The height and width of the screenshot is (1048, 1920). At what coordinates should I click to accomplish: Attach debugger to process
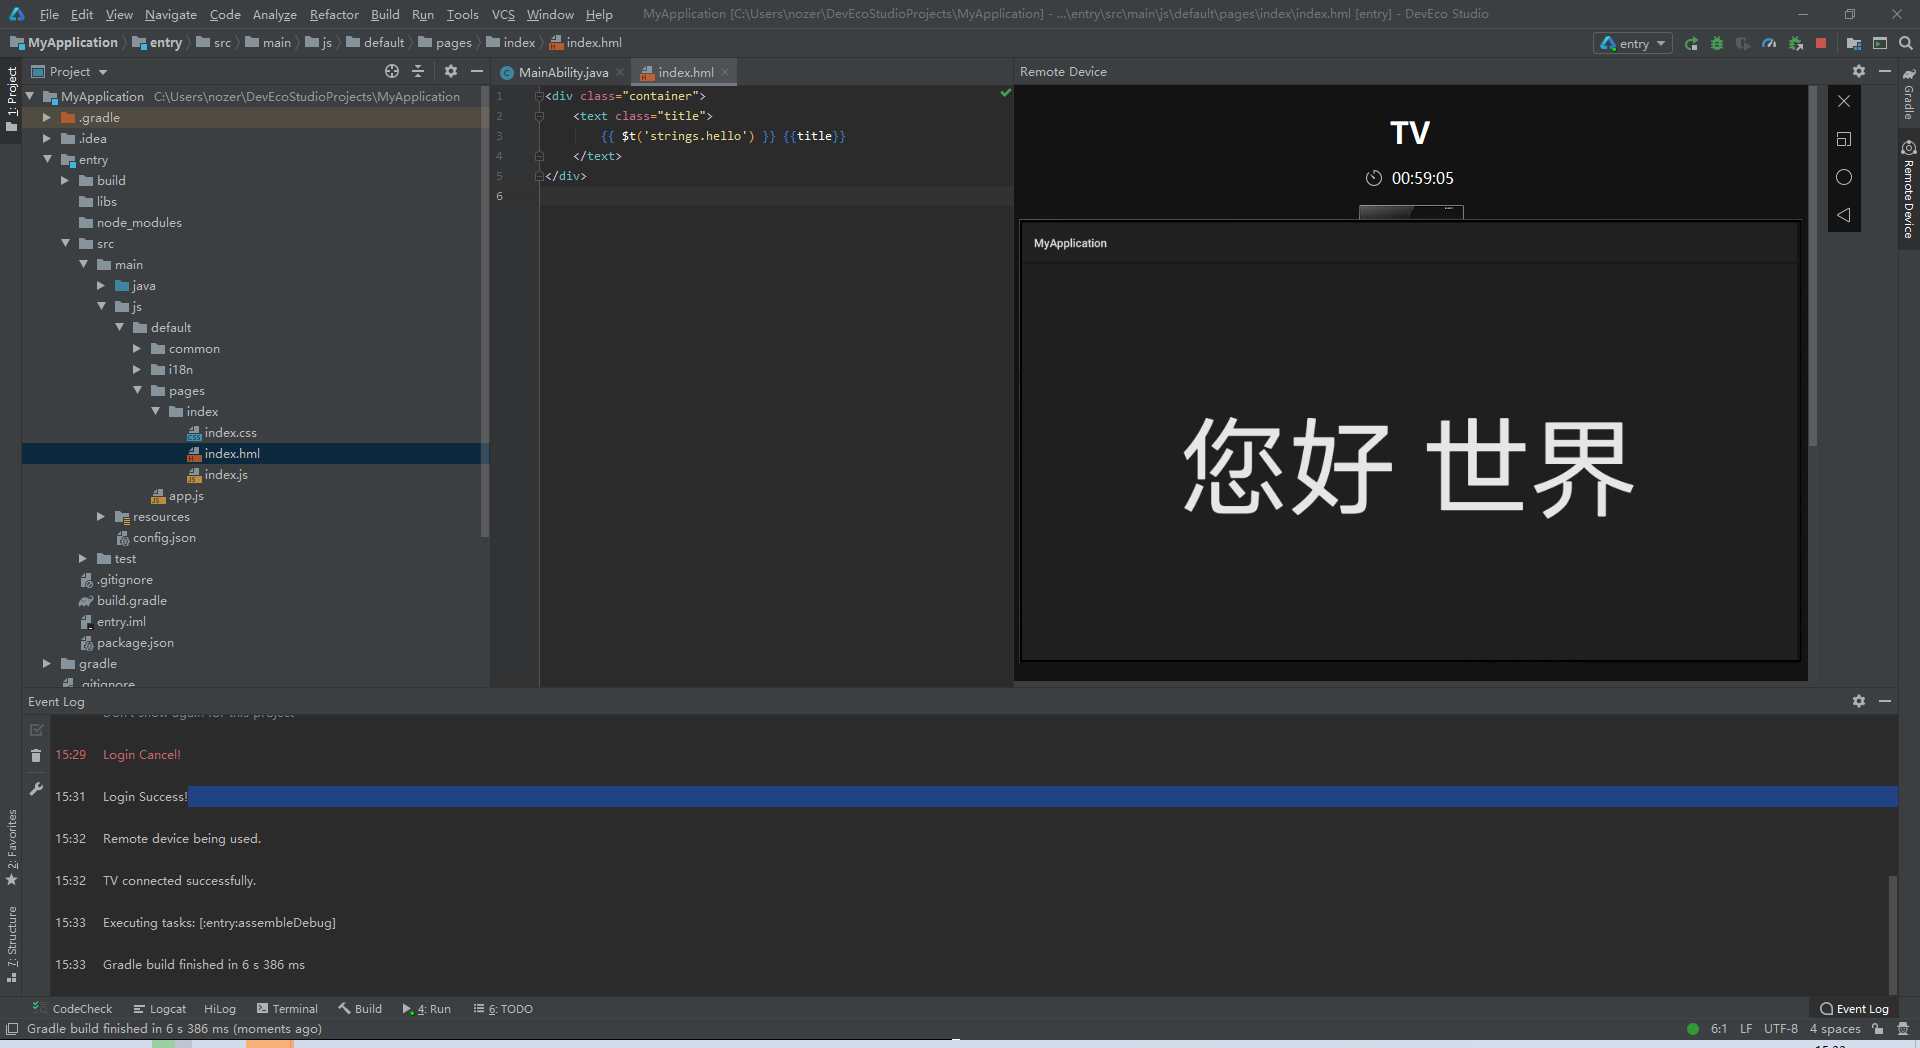pyautogui.click(x=1796, y=43)
